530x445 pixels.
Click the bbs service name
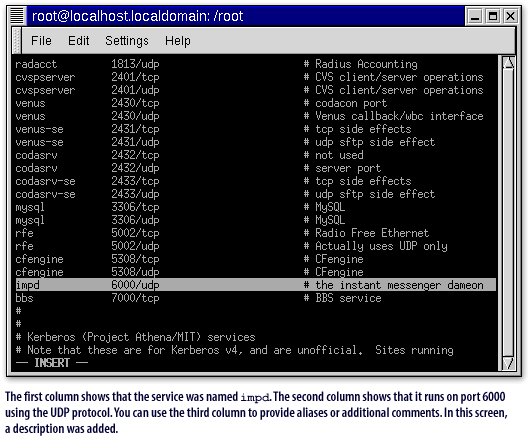tap(24, 298)
